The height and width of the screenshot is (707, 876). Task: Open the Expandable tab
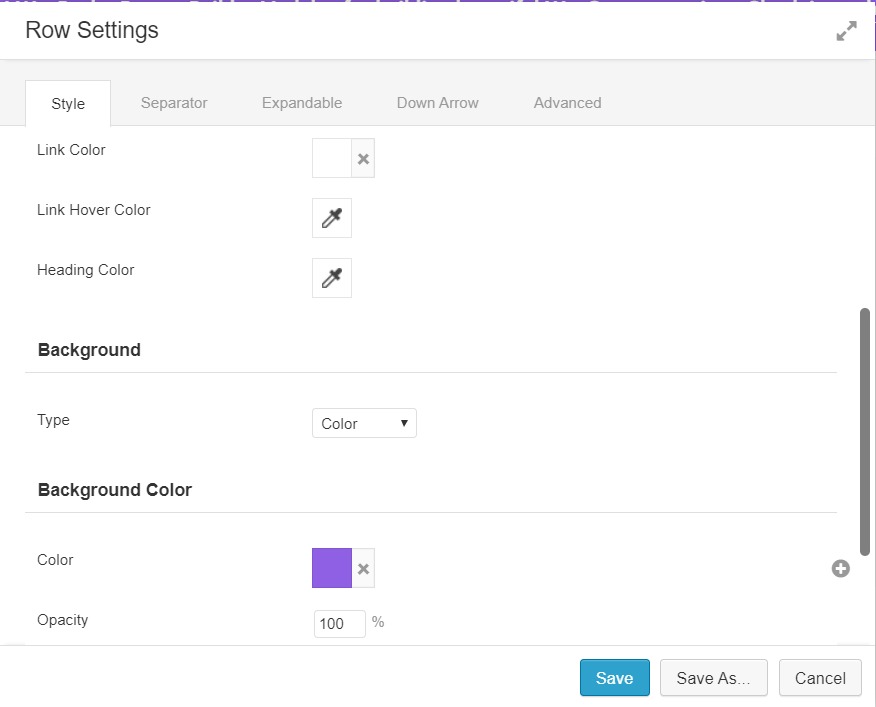click(302, 103)
